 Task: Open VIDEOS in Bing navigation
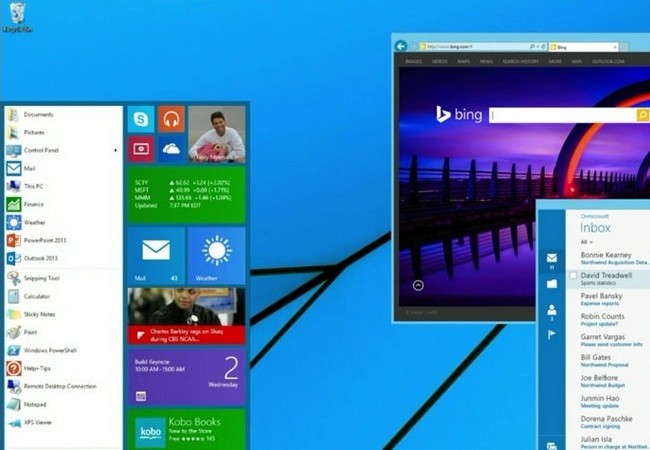point(439,61)
